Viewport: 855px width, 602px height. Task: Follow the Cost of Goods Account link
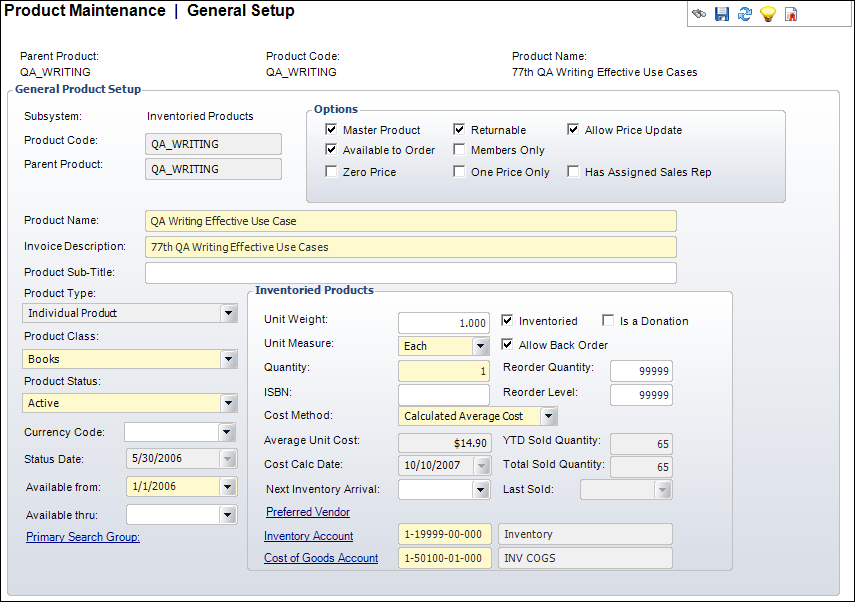tap(320, 558)
